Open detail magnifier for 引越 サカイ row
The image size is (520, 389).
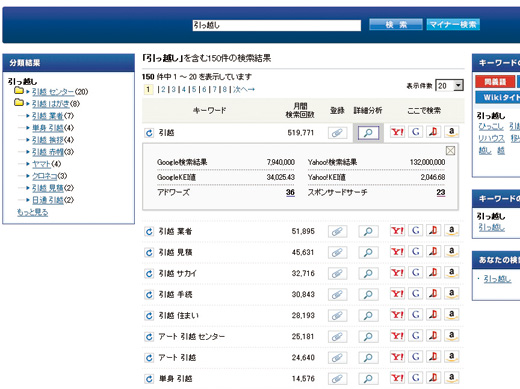368,274
